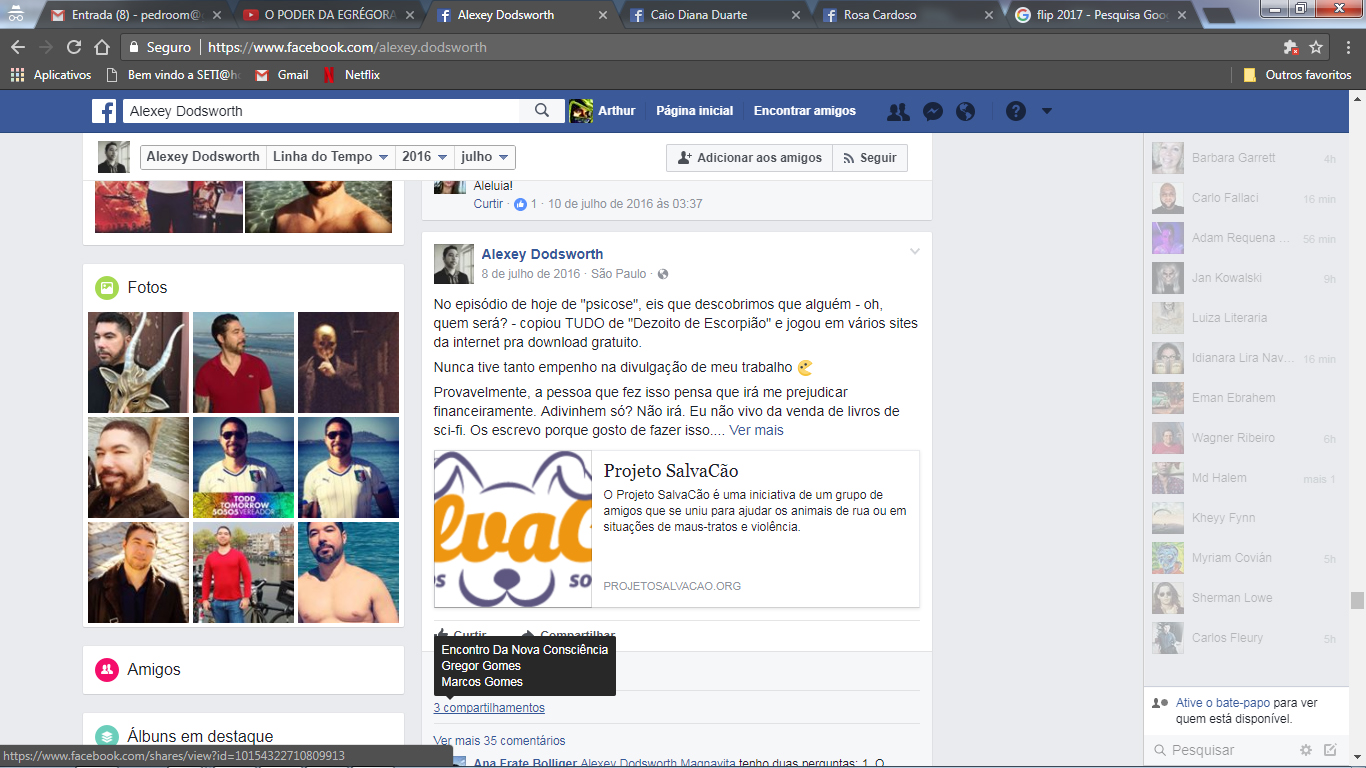
Task: Click Adicionar aos amigos button
Action: (x=749, y=158)
